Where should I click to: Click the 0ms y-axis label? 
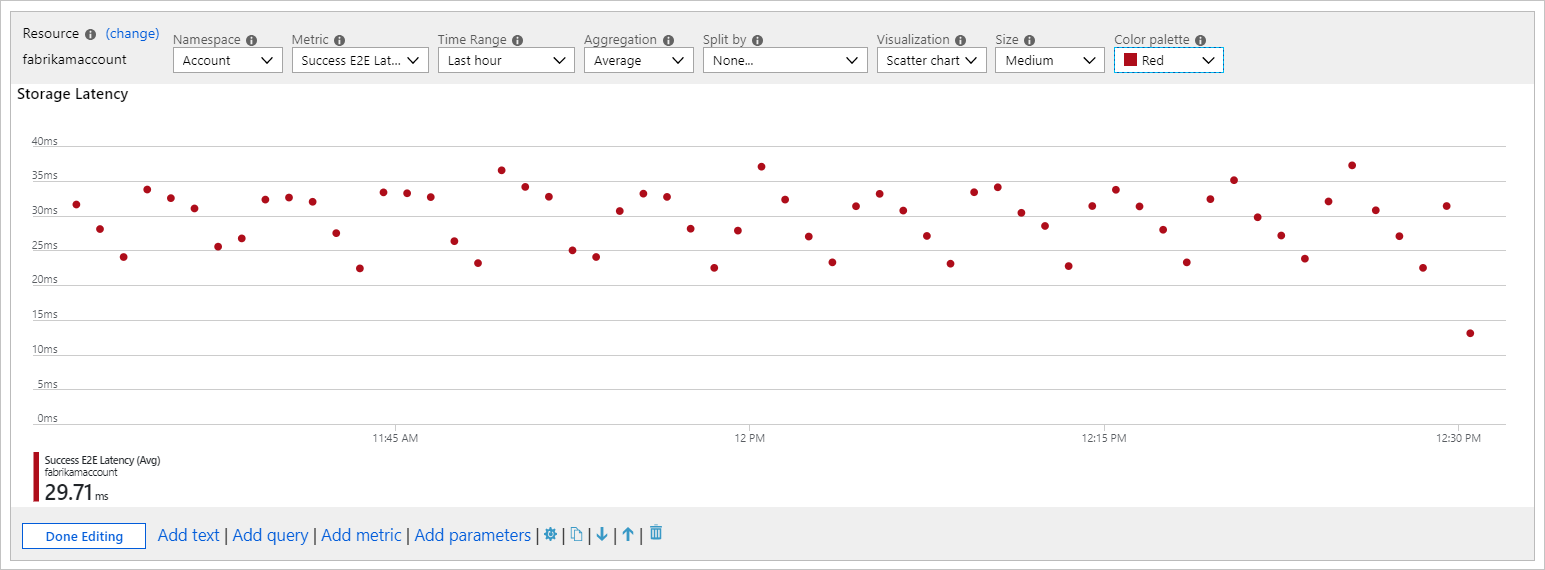pyautogui.click(x=48, y=418)
